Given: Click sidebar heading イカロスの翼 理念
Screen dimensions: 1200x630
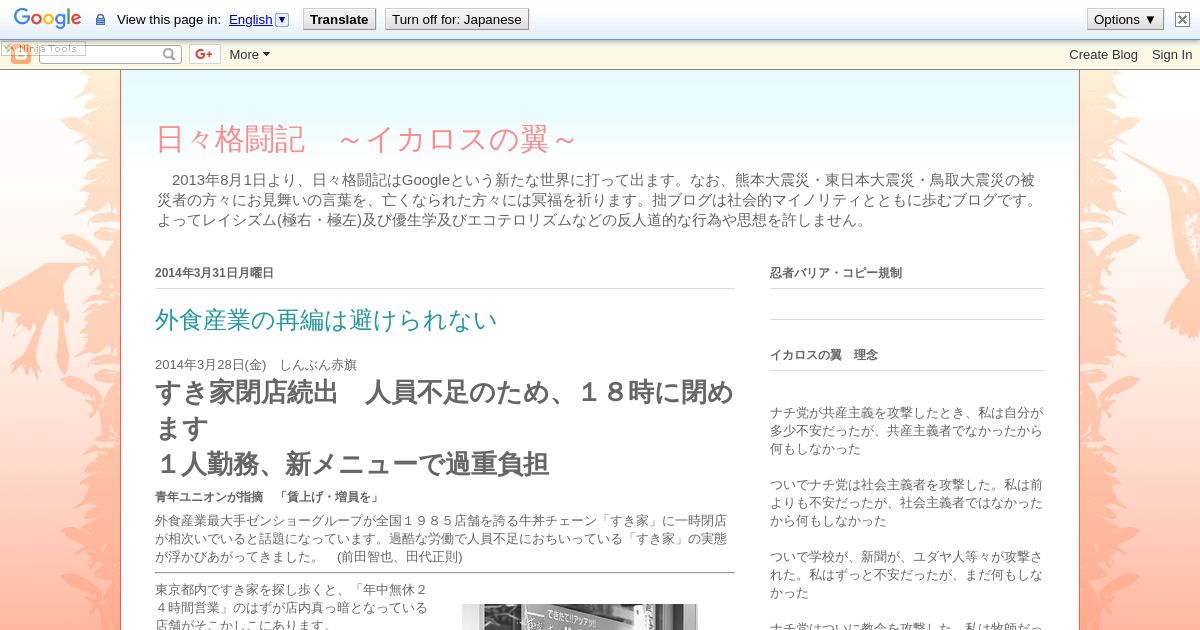Looking at the screenshot, I should 824,355.
